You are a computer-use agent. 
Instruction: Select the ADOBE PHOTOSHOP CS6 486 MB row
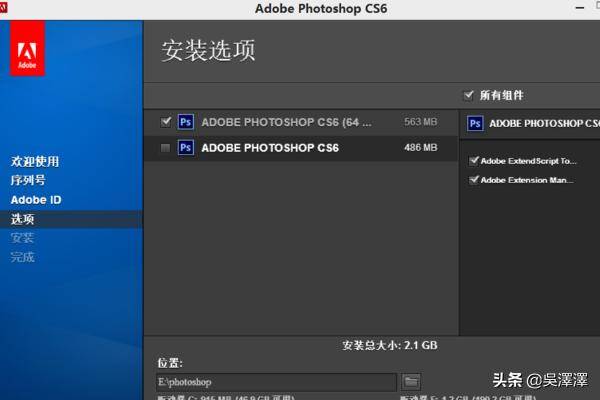(x=270, y=148)
